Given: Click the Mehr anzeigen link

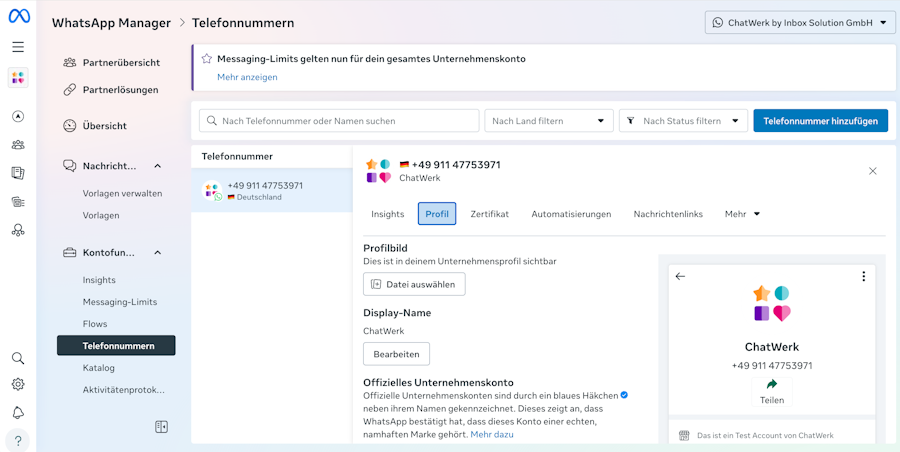Looking at the screenshot, I should (247, 77).
